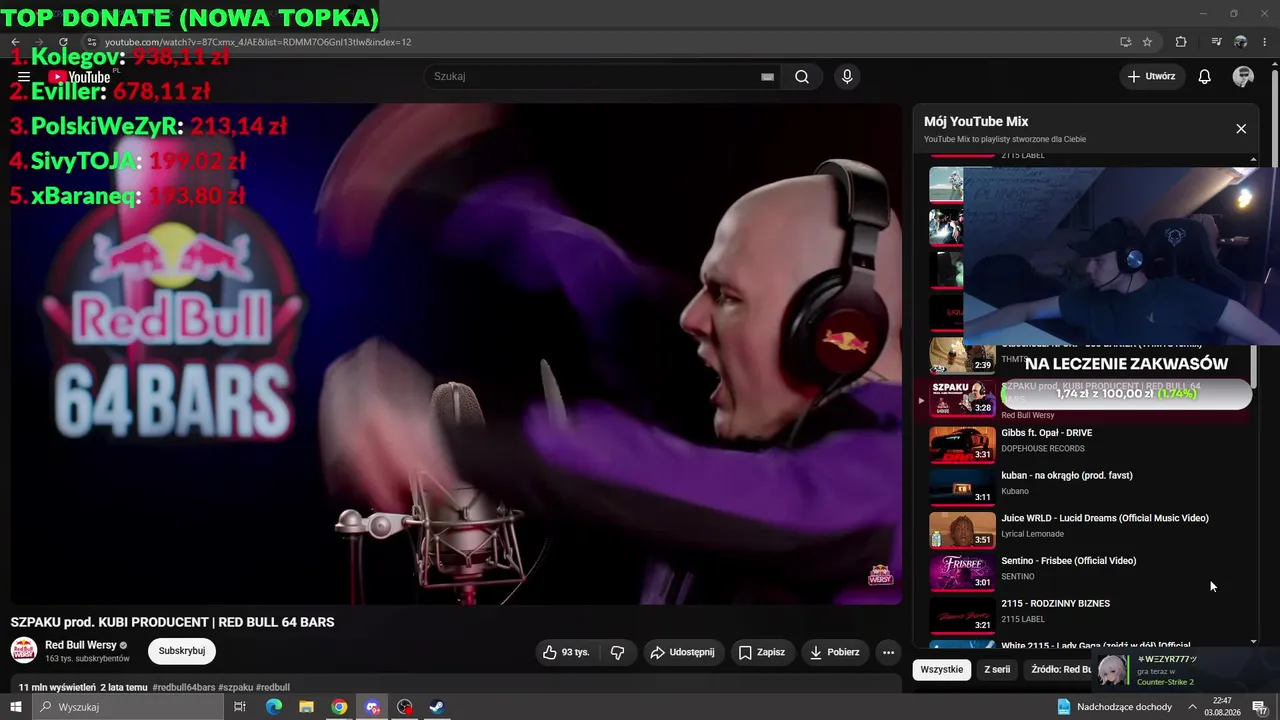Viewport: 1280px width, 720px height.
Task: Open the YouTube account avatar menu
Action: [1243, 77]
